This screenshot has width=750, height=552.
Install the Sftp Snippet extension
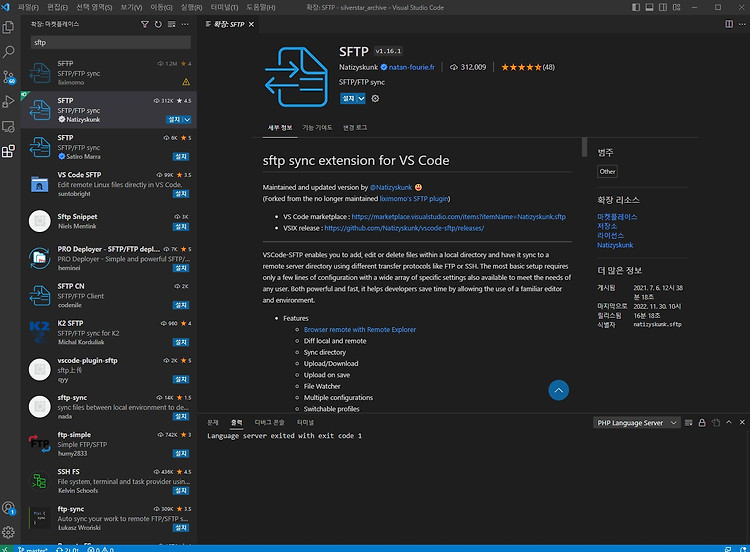point(181,227)
